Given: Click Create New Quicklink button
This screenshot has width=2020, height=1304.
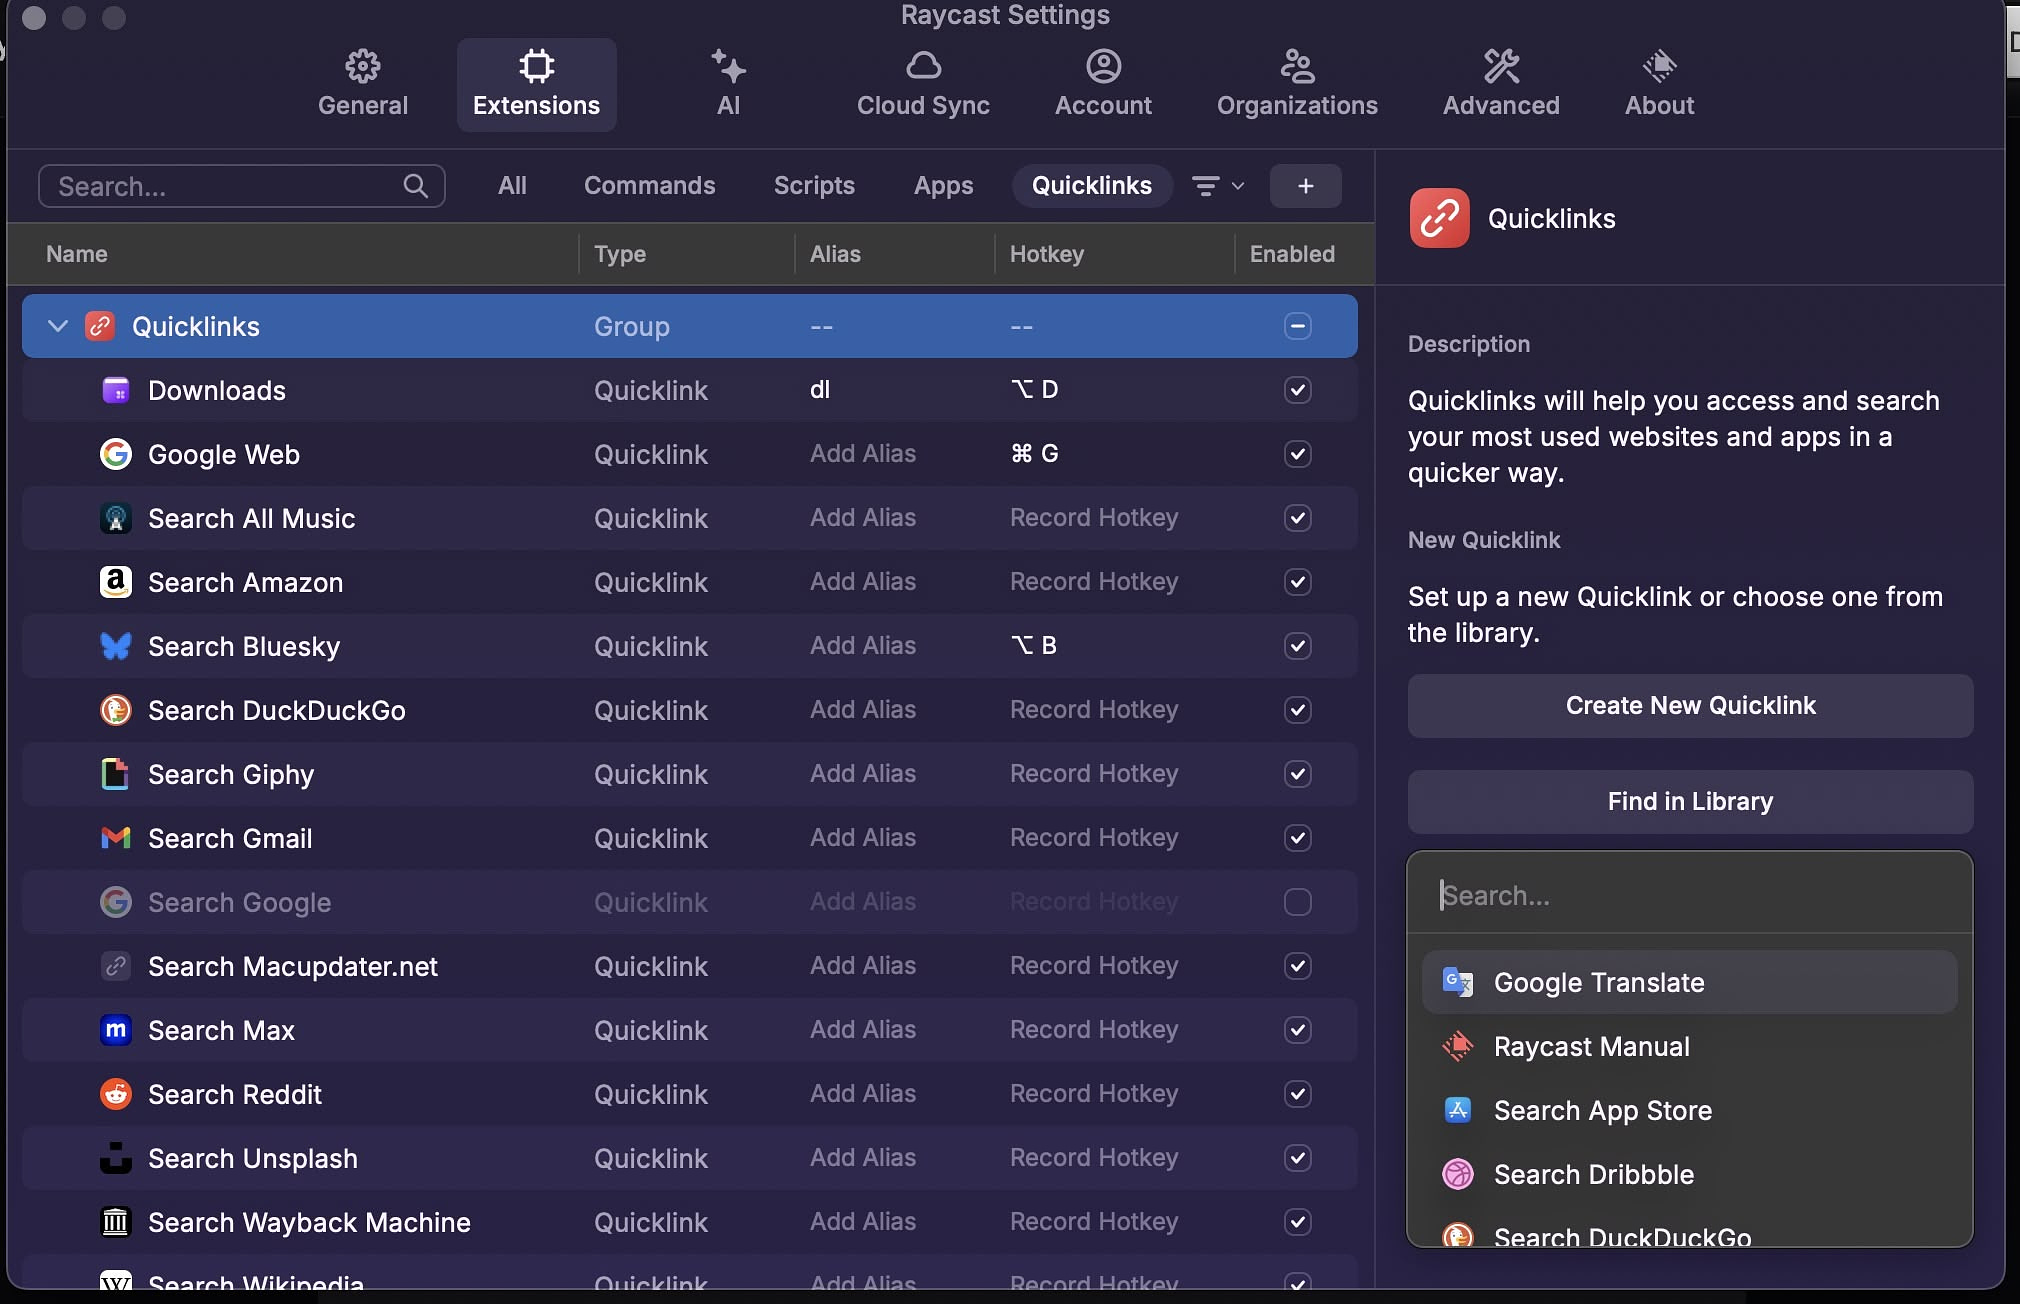Looking at the screenshot, I should (x=1690, y=706).
